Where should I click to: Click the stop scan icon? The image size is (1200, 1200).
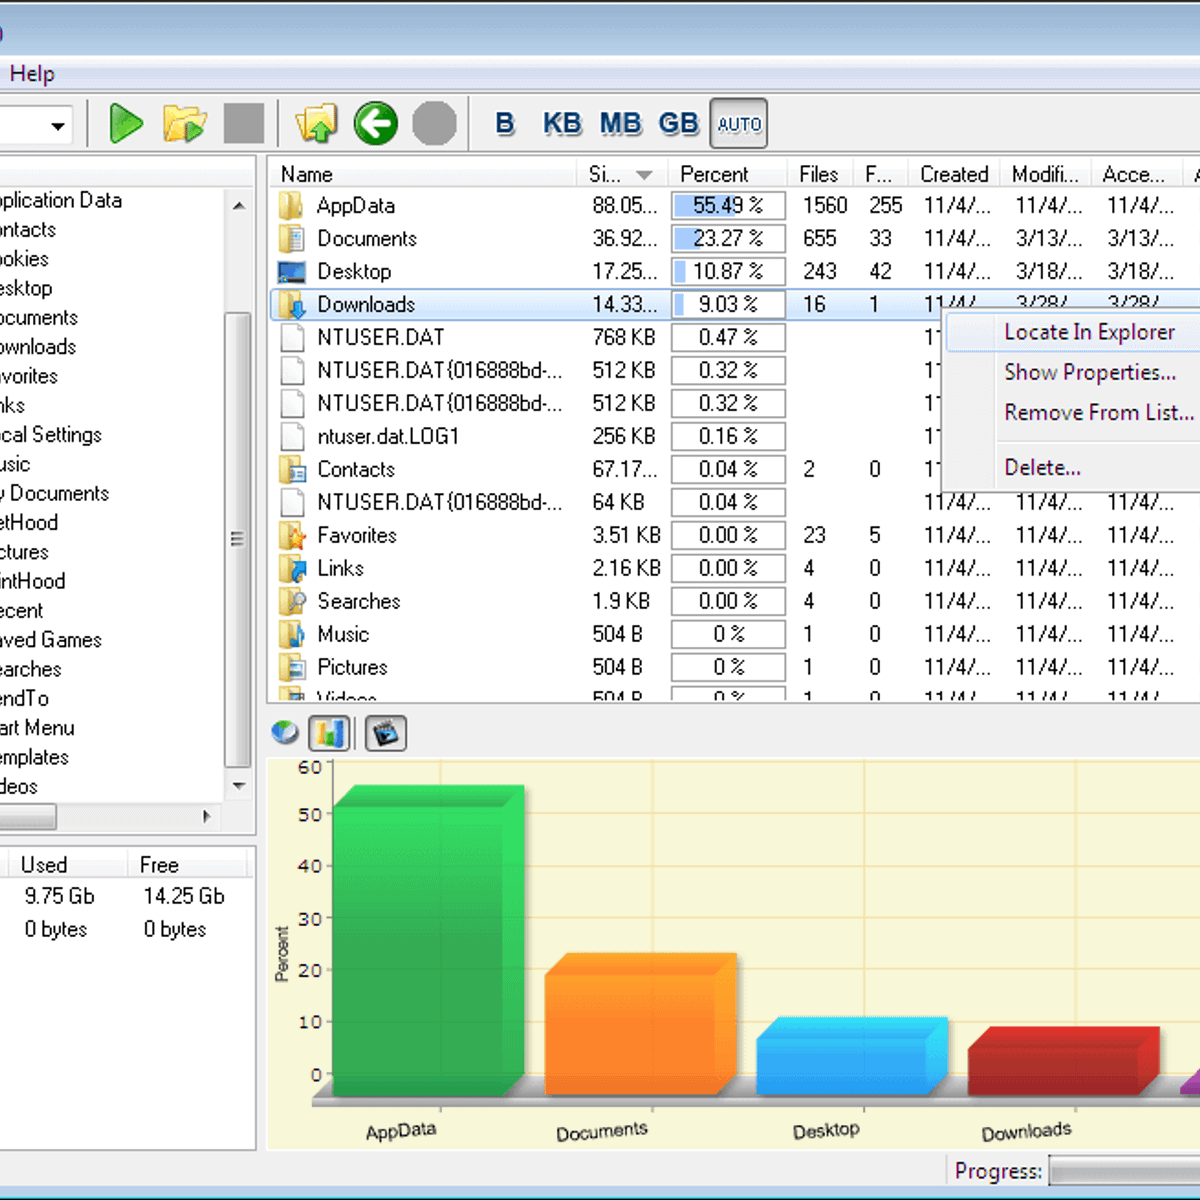pyautogui.click(x=244, y=123)
